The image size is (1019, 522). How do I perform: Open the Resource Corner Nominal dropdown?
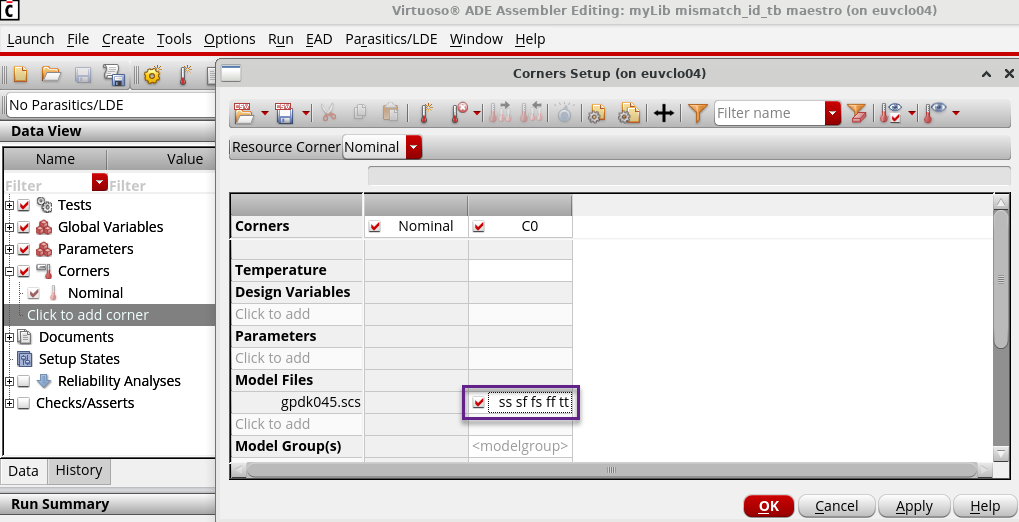pyautogui.click(x=414, y=147)
